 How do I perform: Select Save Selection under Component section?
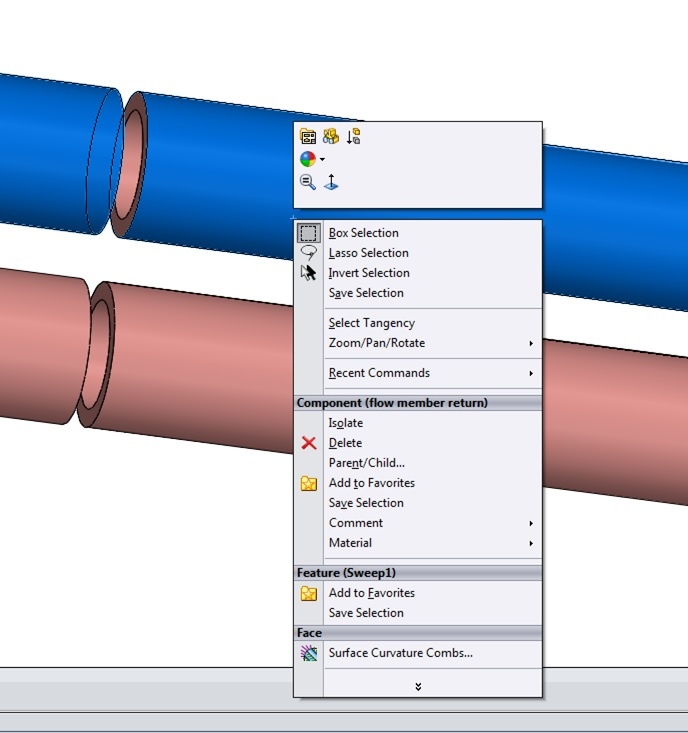366,503
